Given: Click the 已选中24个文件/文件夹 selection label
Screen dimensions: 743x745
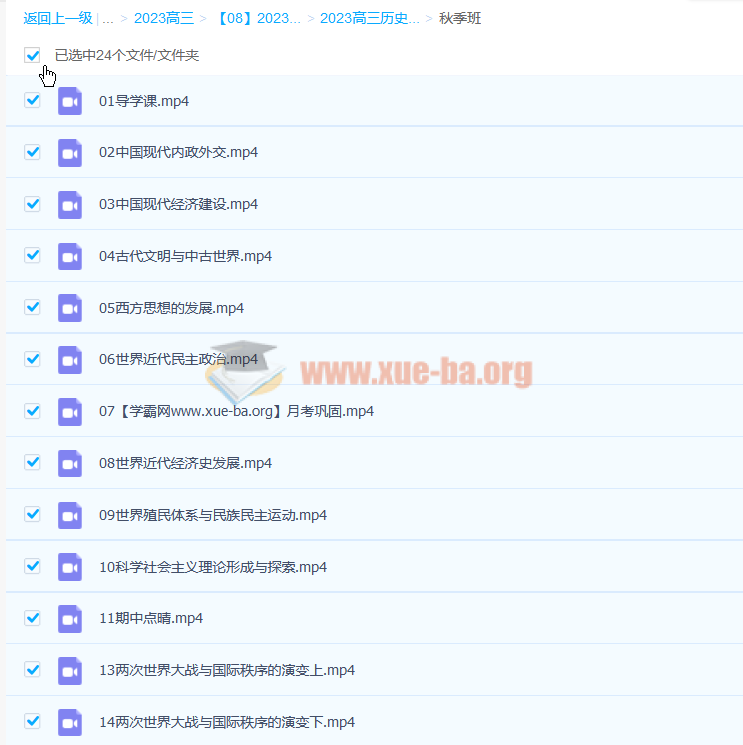Looking at the screenshot, I should (127, 55).
